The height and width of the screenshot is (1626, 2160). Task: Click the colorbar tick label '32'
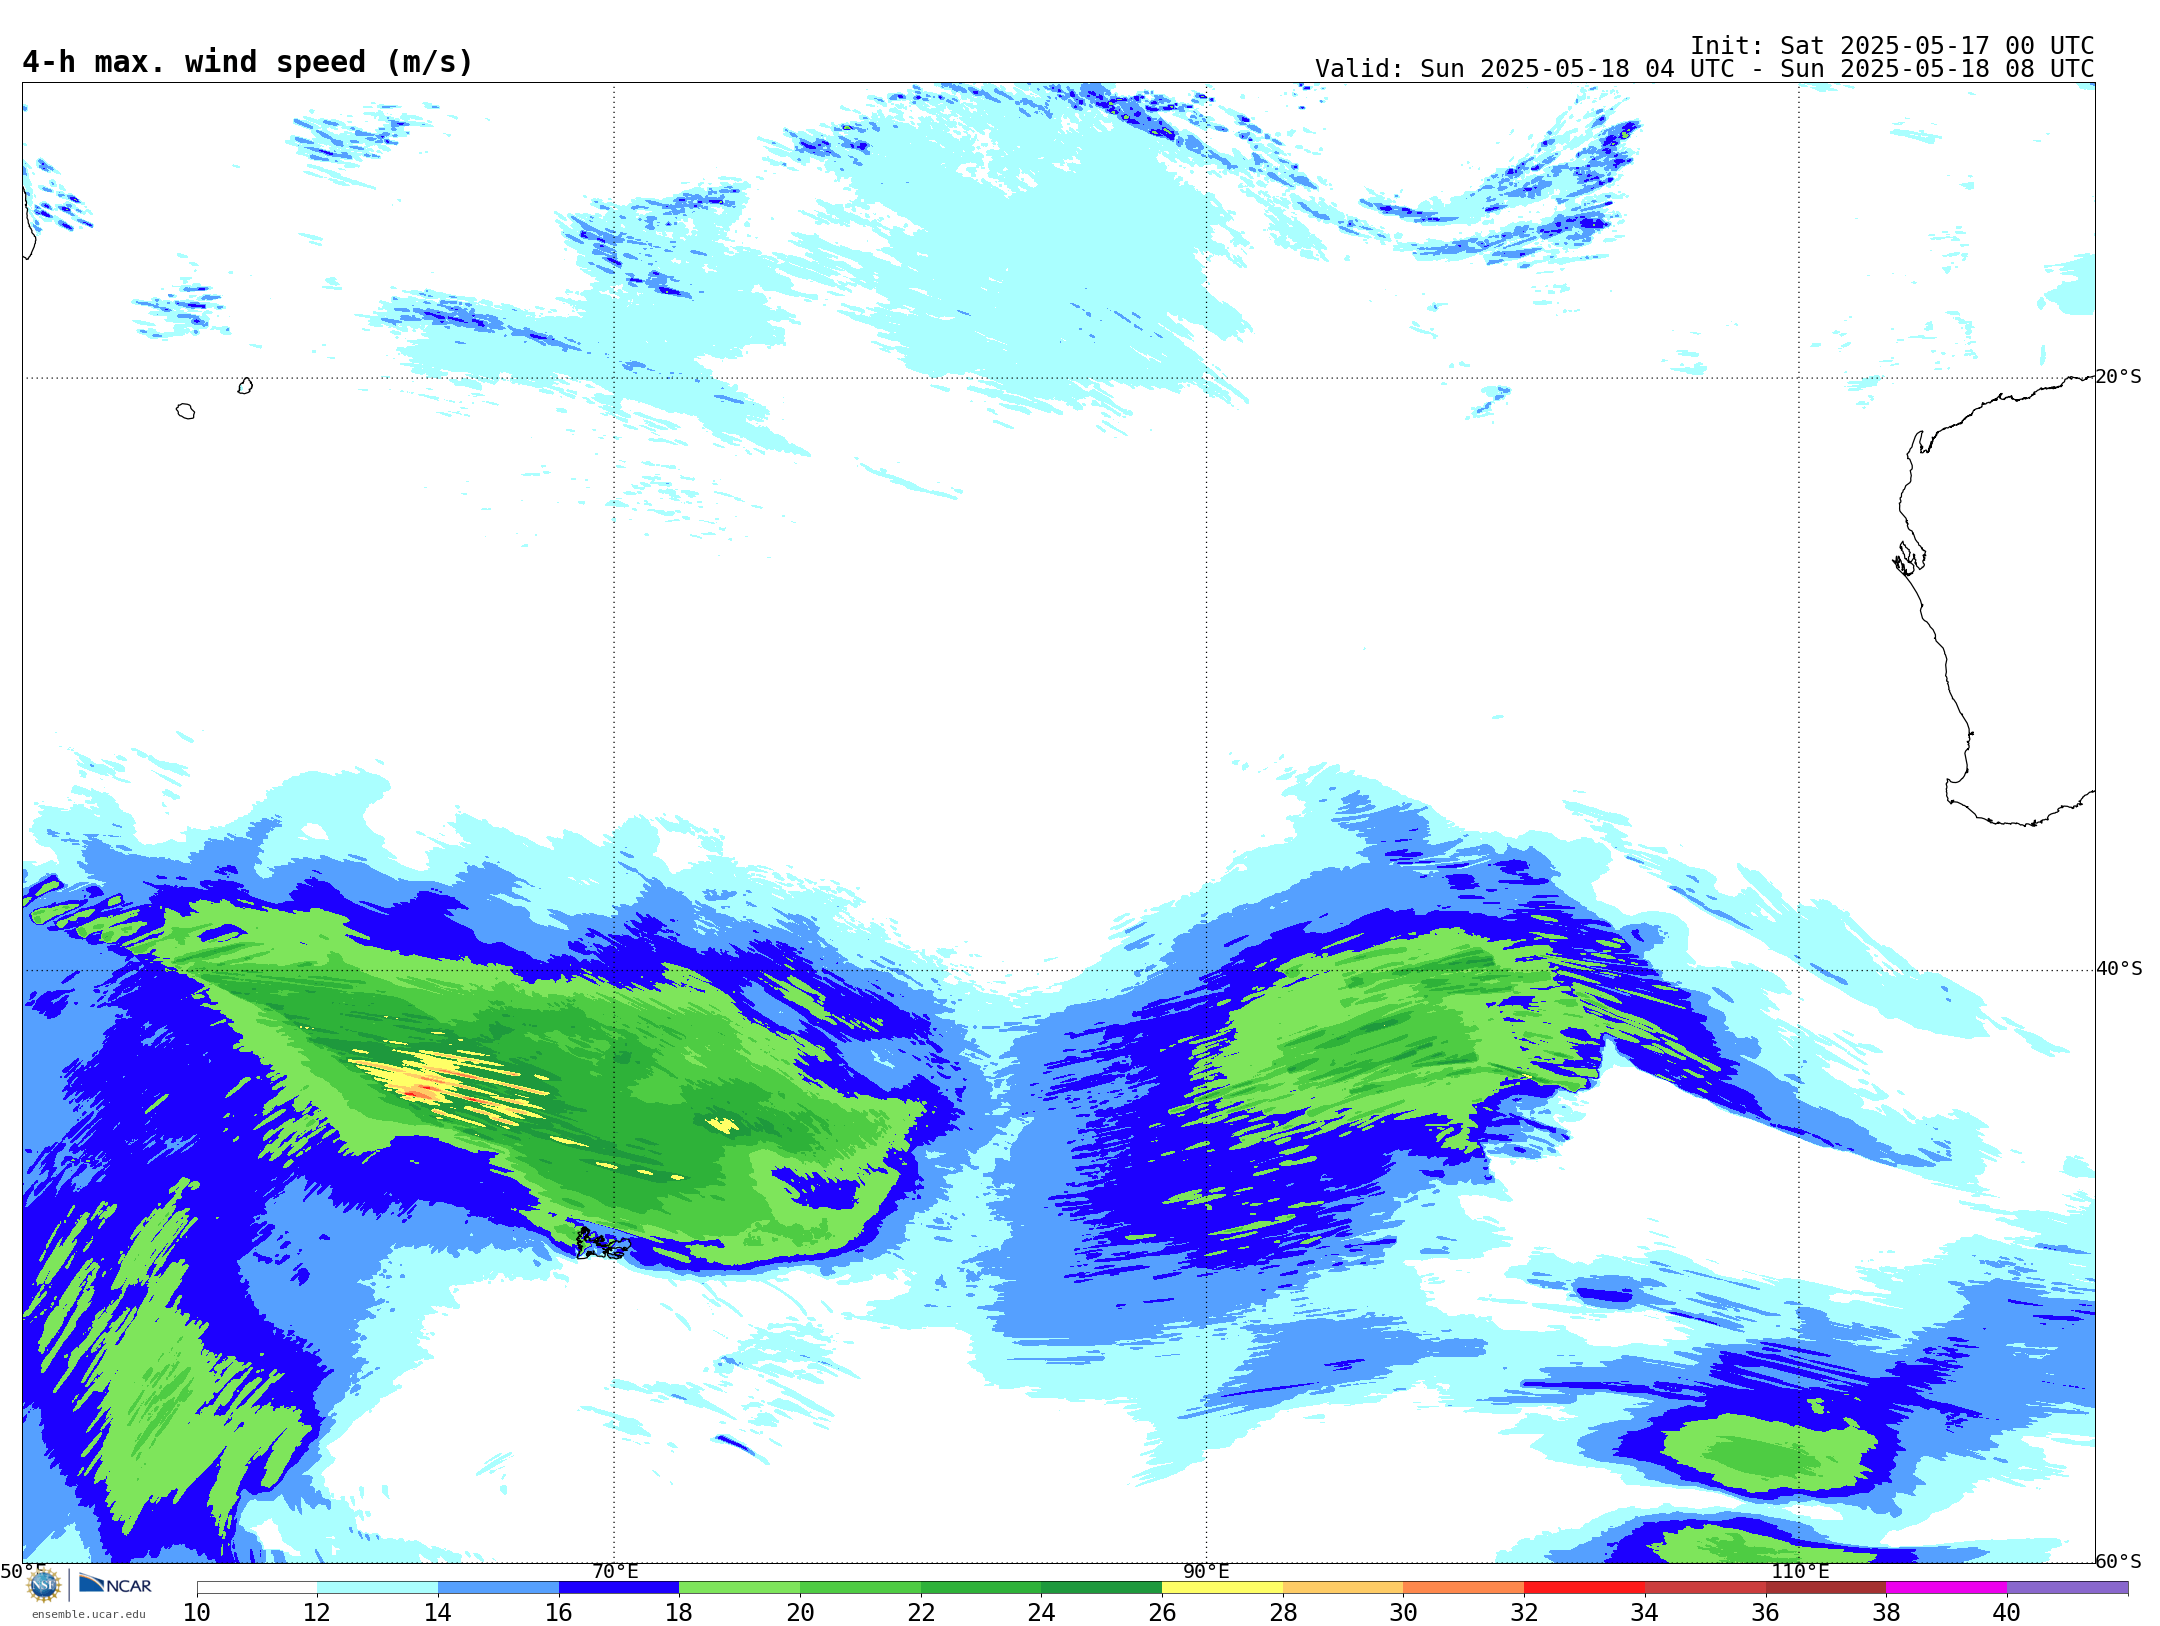pyautogui.click(x=1524, y=1612)
